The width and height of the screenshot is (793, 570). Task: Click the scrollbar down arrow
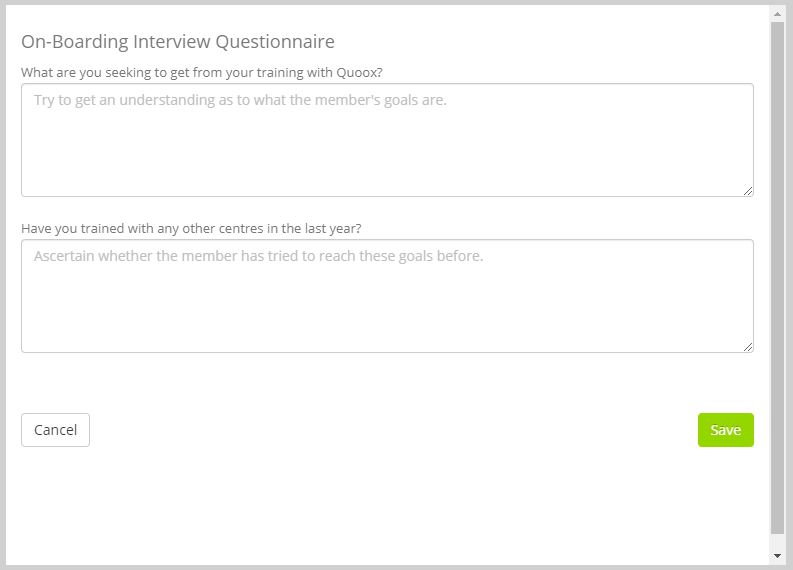coord(777,556)
